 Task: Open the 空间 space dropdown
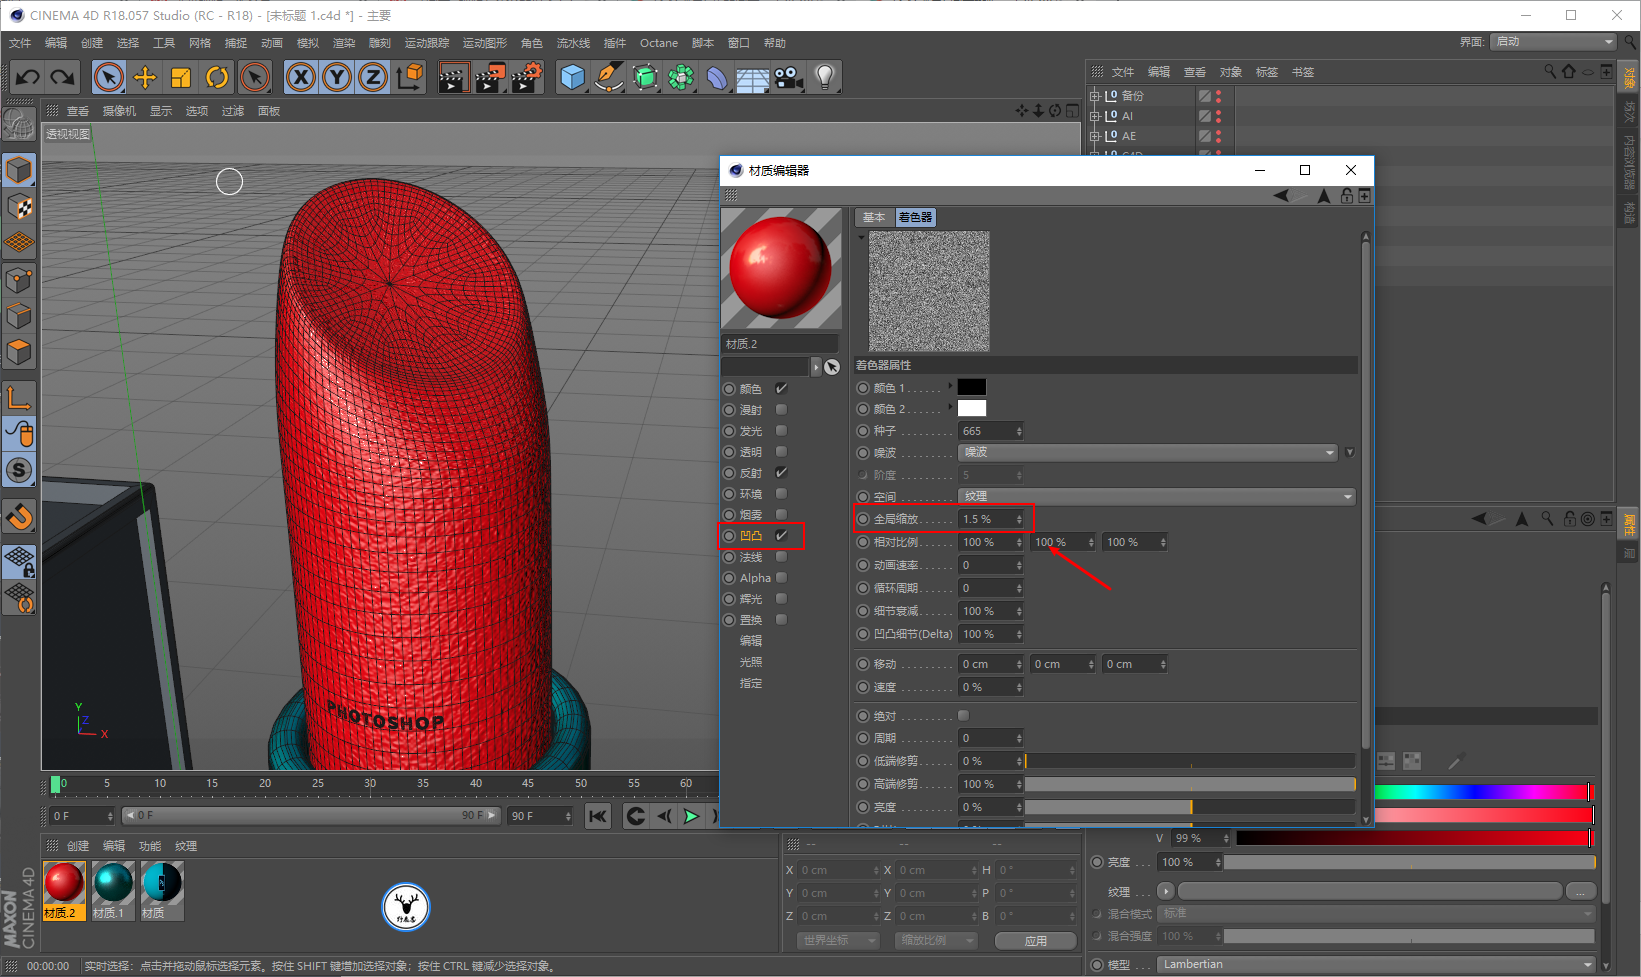tap(1156, 497)
